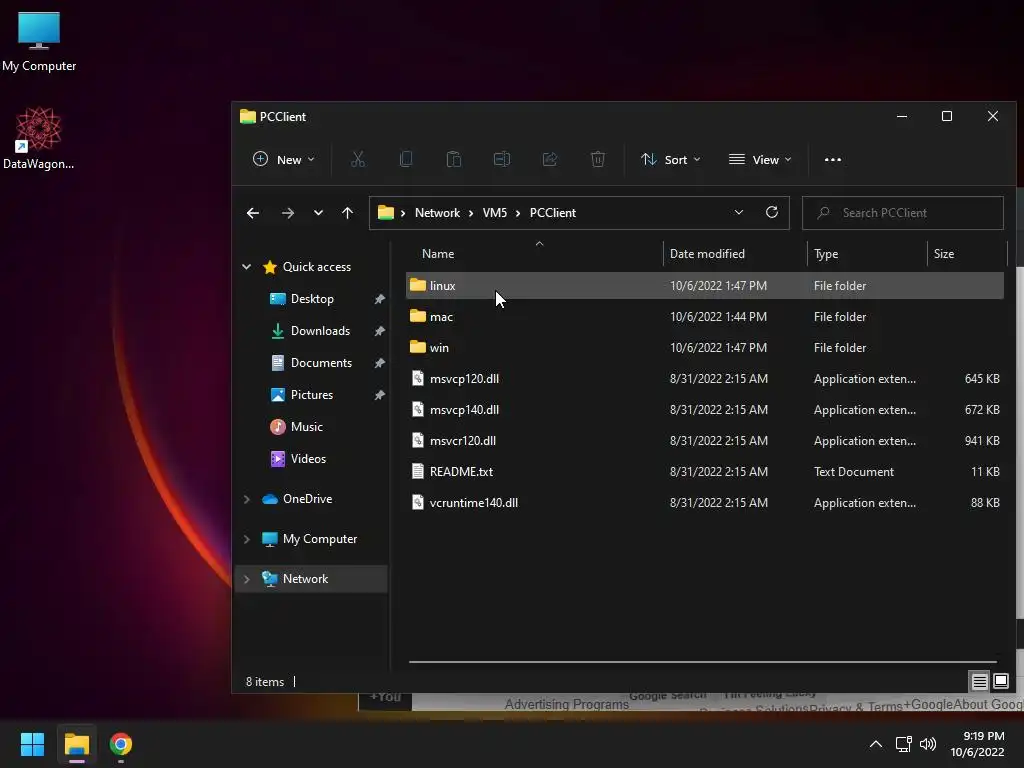
Task: Click the Search PCClient box
Action: coord(903,213)
